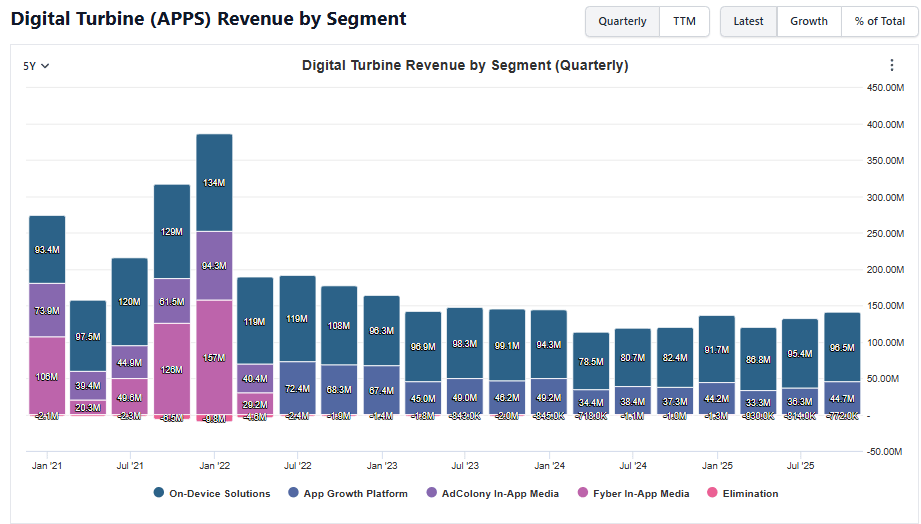Click the 72.4M App Growth Platform segment
Screen dimensions: 921x524
297,388
